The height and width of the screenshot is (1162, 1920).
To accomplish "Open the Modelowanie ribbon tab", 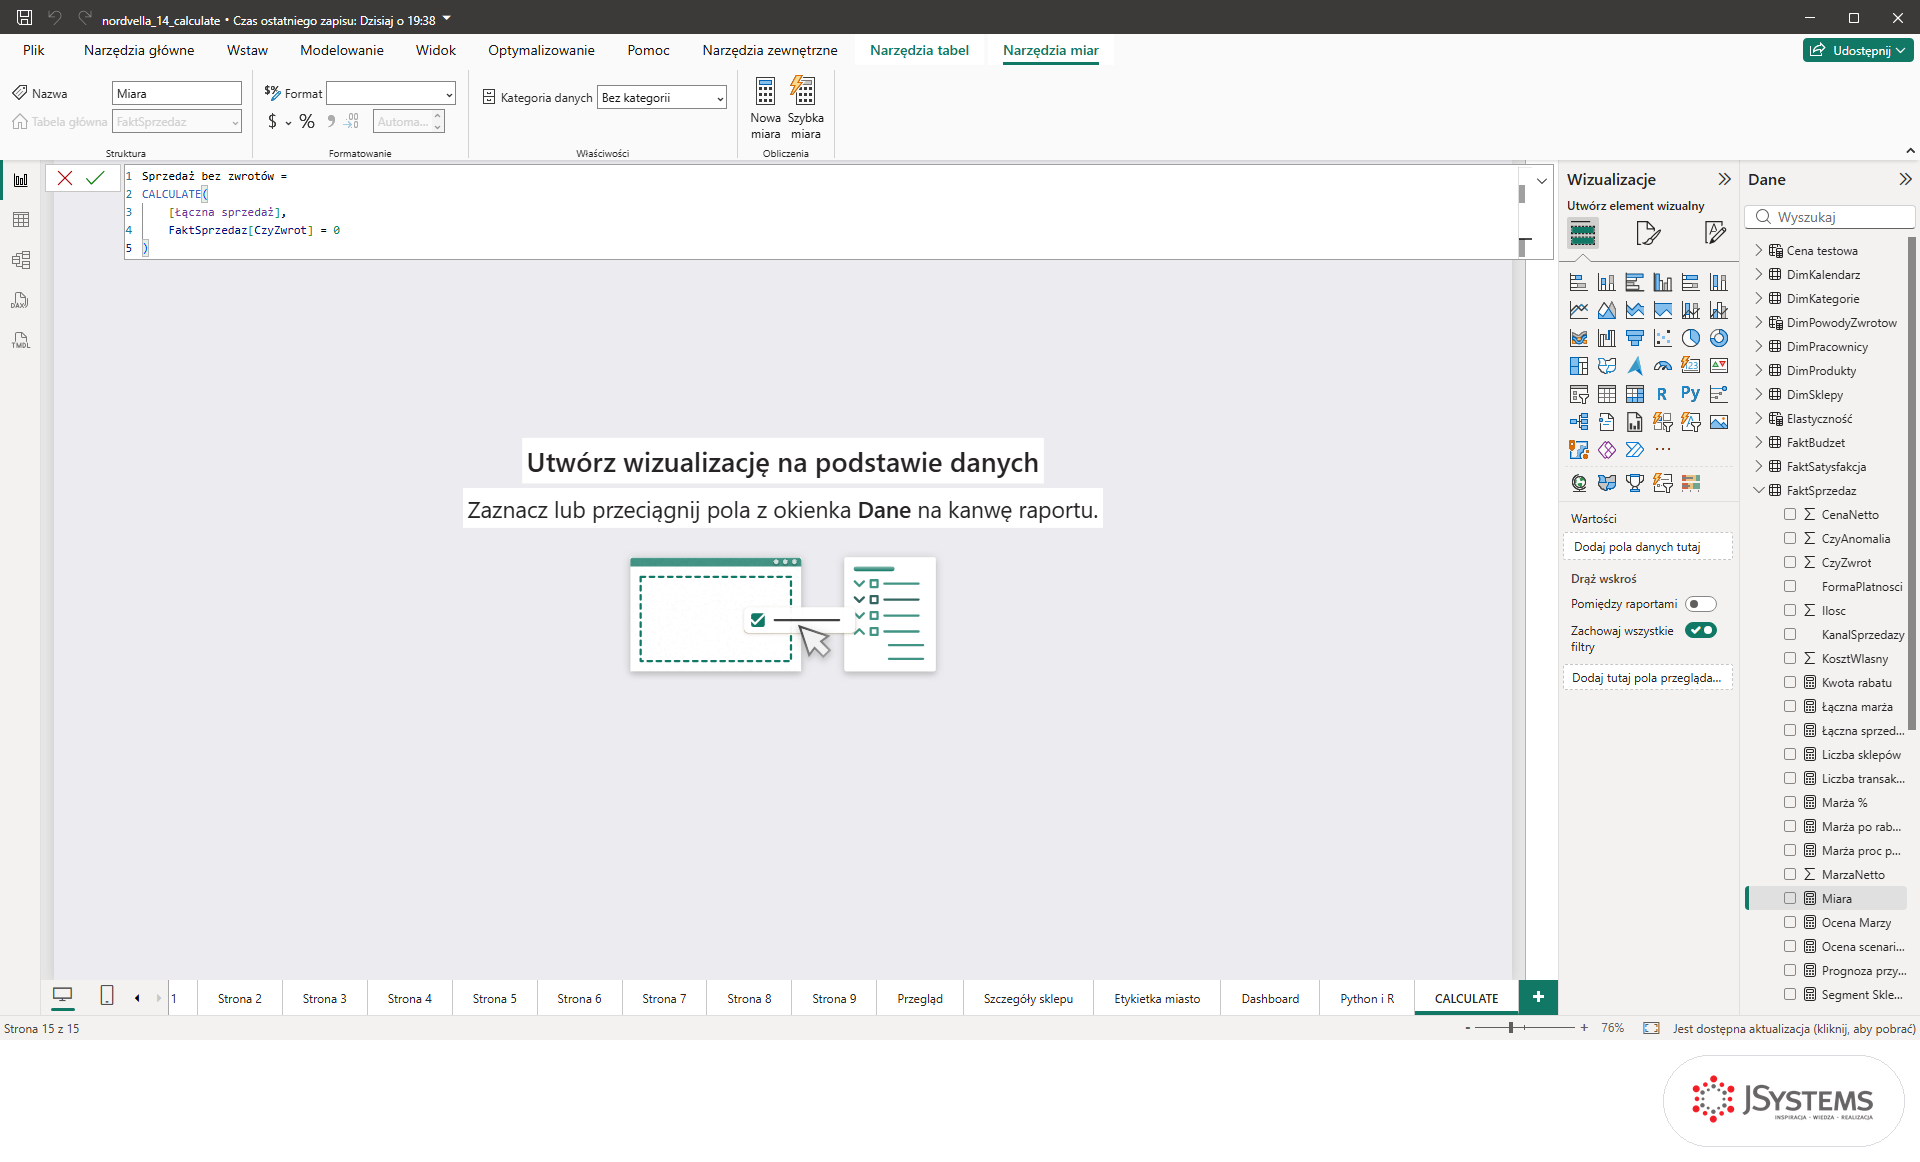I will (341, 50).
